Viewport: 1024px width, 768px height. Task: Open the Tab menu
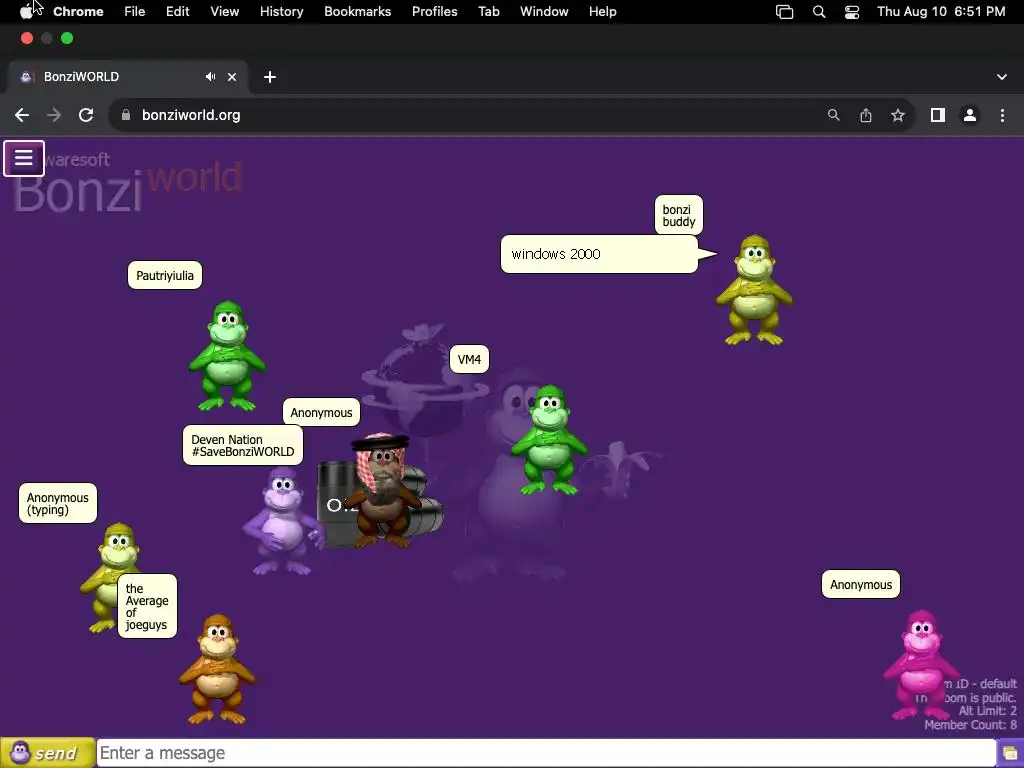point(488,11)
